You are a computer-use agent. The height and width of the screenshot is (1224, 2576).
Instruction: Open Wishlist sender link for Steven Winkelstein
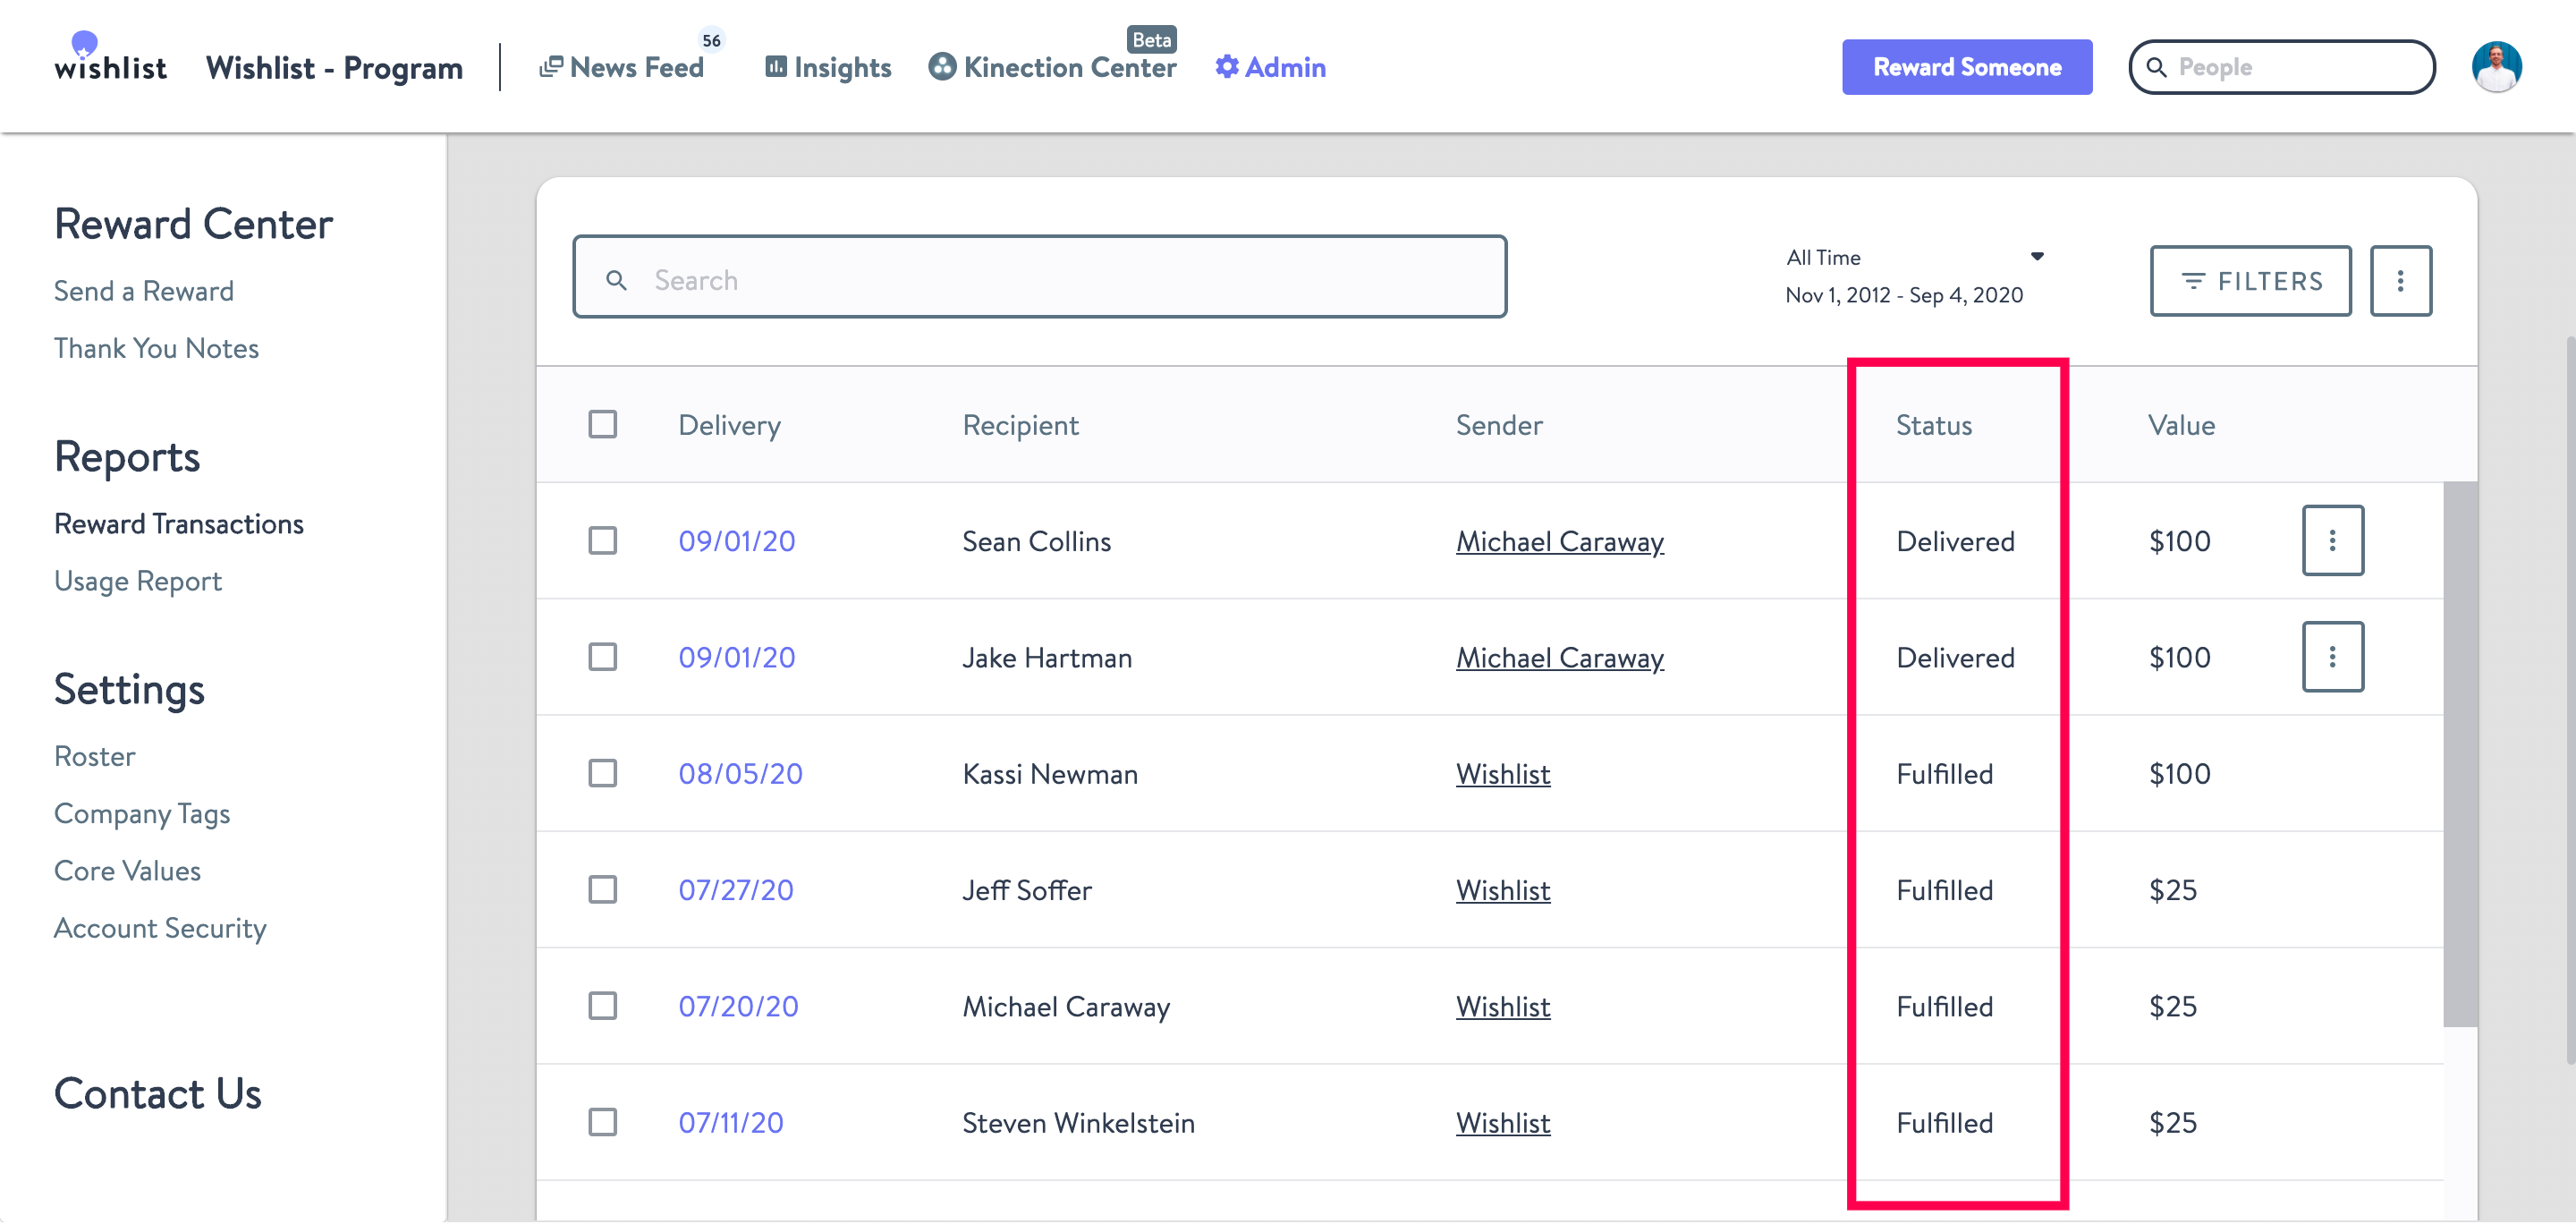click(x=1503, y=1122)
